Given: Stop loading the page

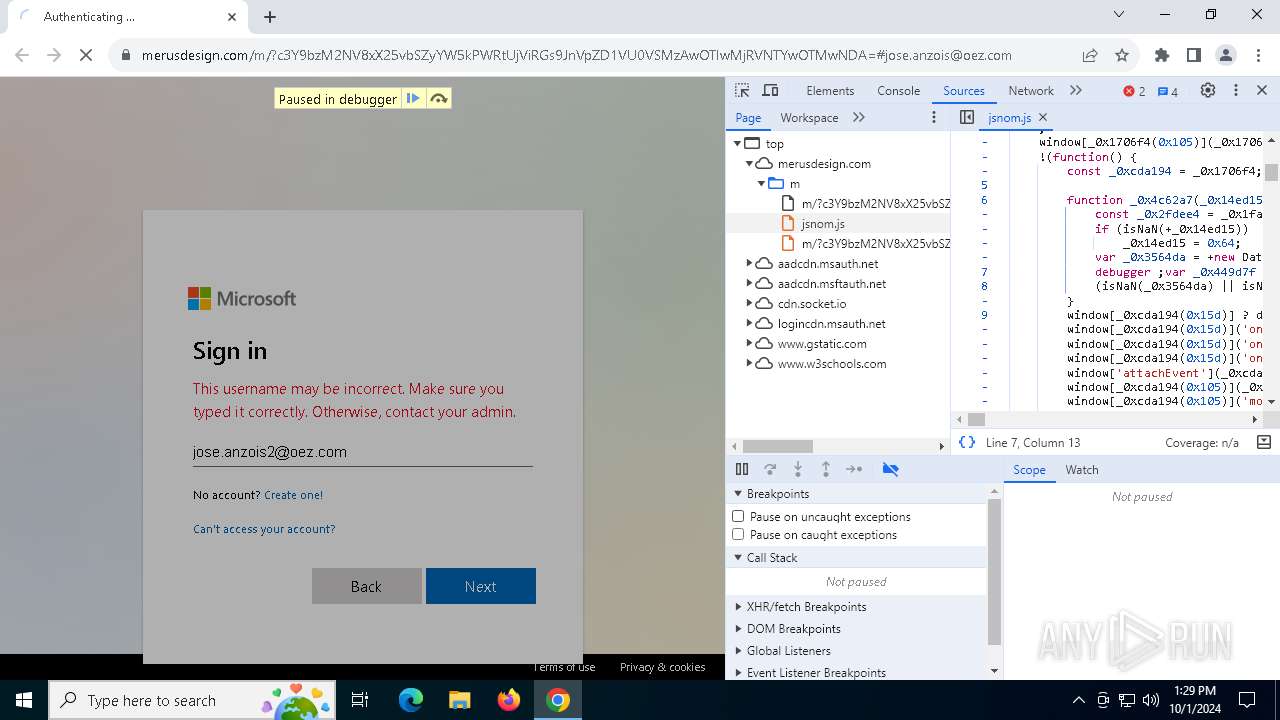Looking at the screenshot, I should 86,55.
